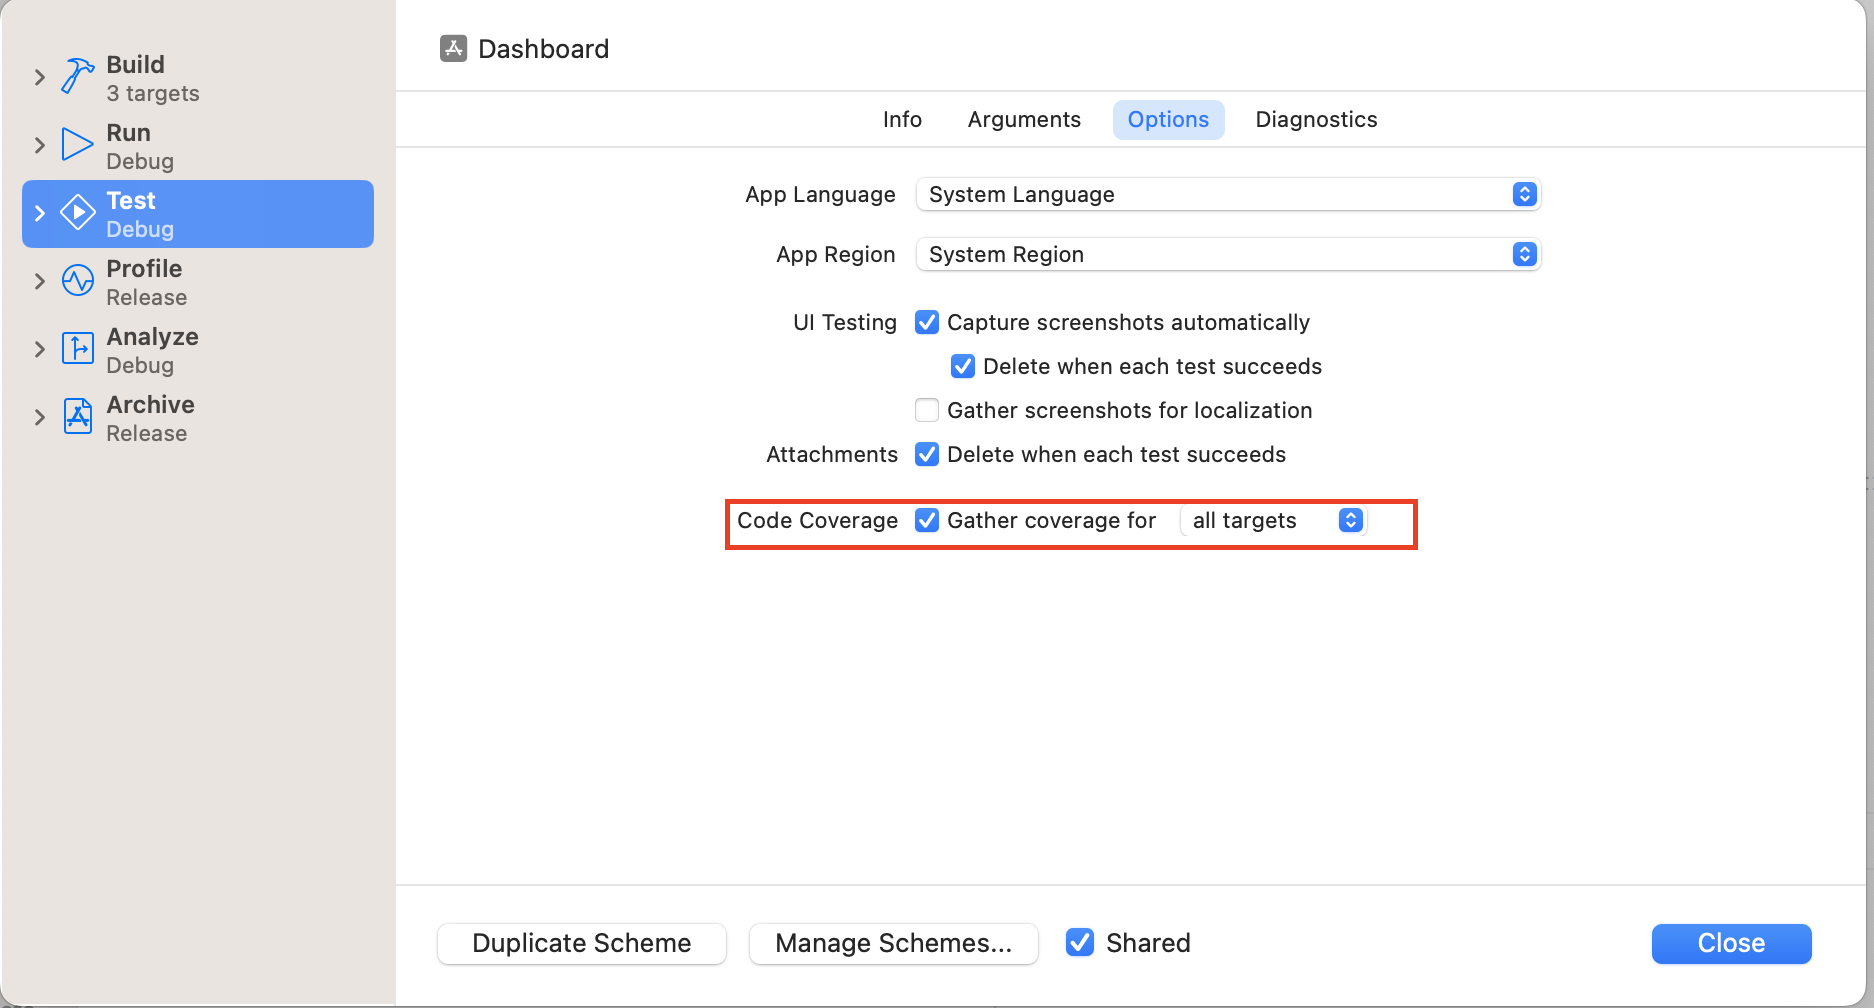
Task: Click the Dashboard app icon in header
Action: click(x=453, y=48)
